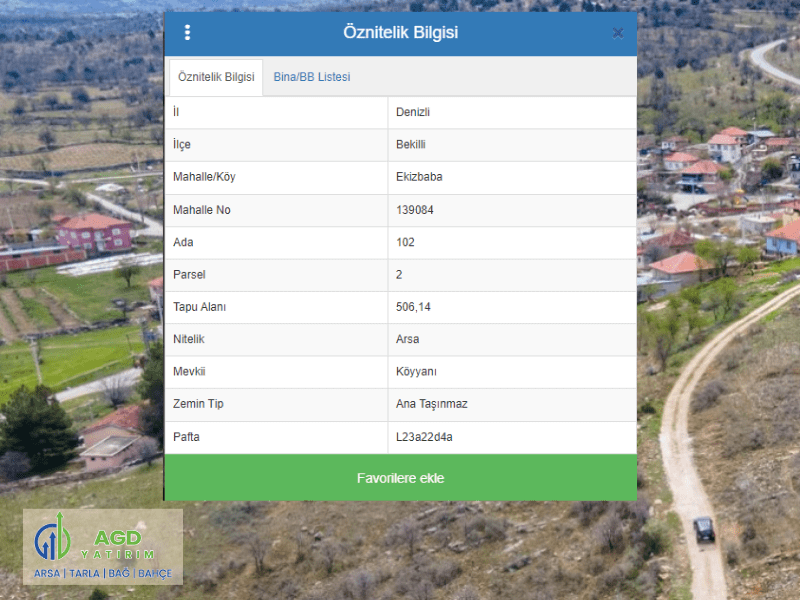
Task: Select the Mahalle No value 139084
Action: (416, 210)
